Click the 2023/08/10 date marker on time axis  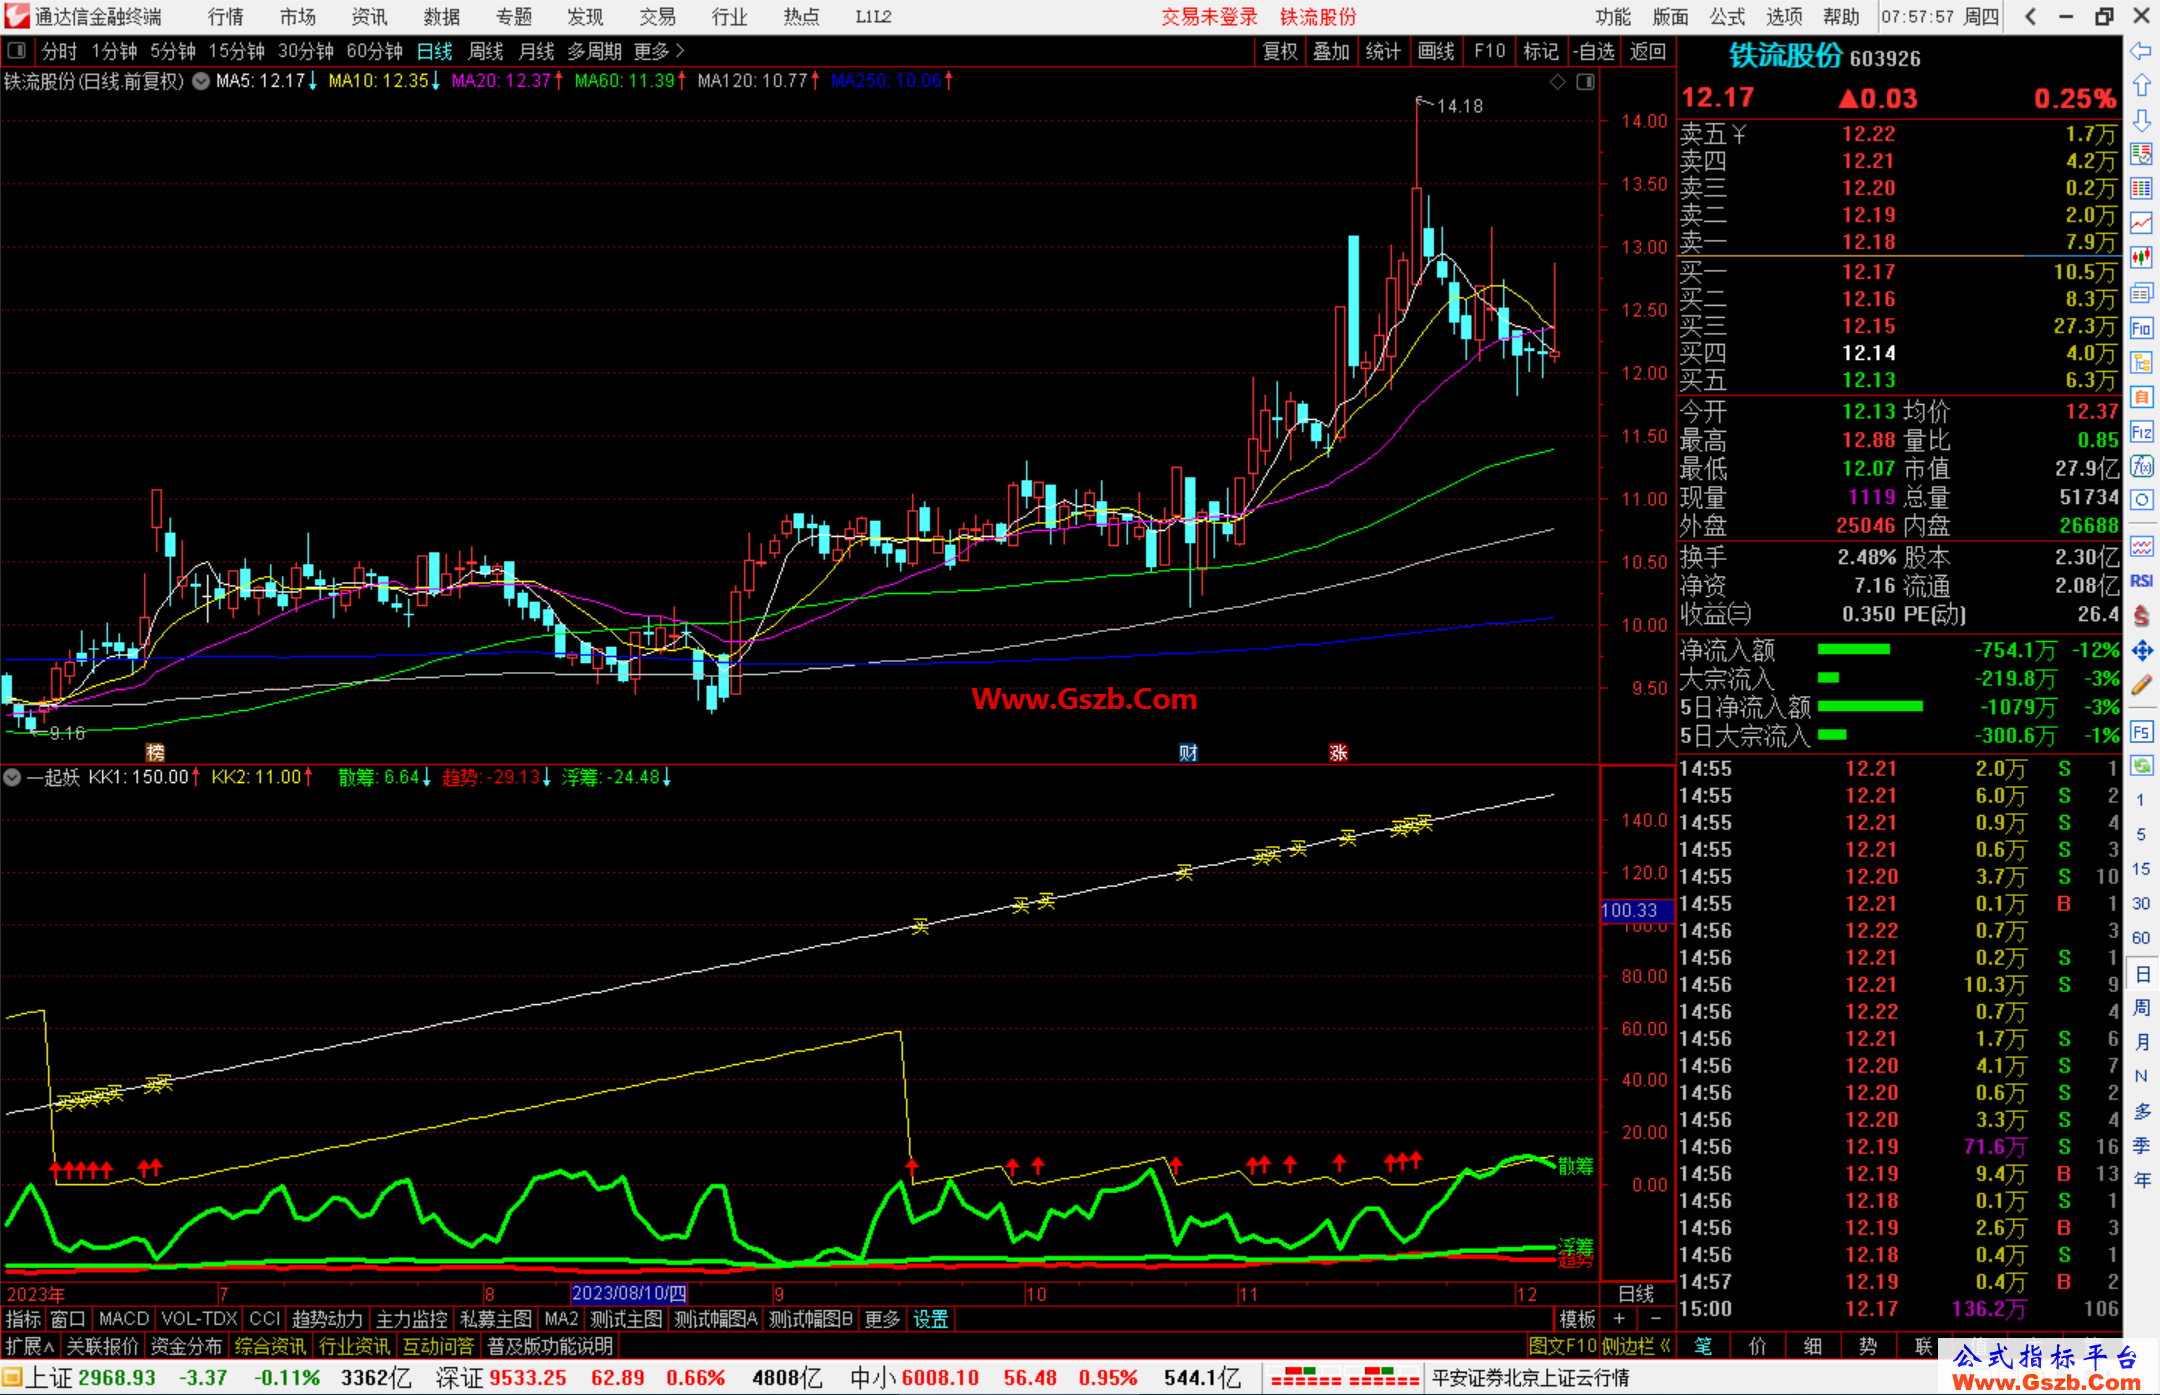tap(629, 1293)
